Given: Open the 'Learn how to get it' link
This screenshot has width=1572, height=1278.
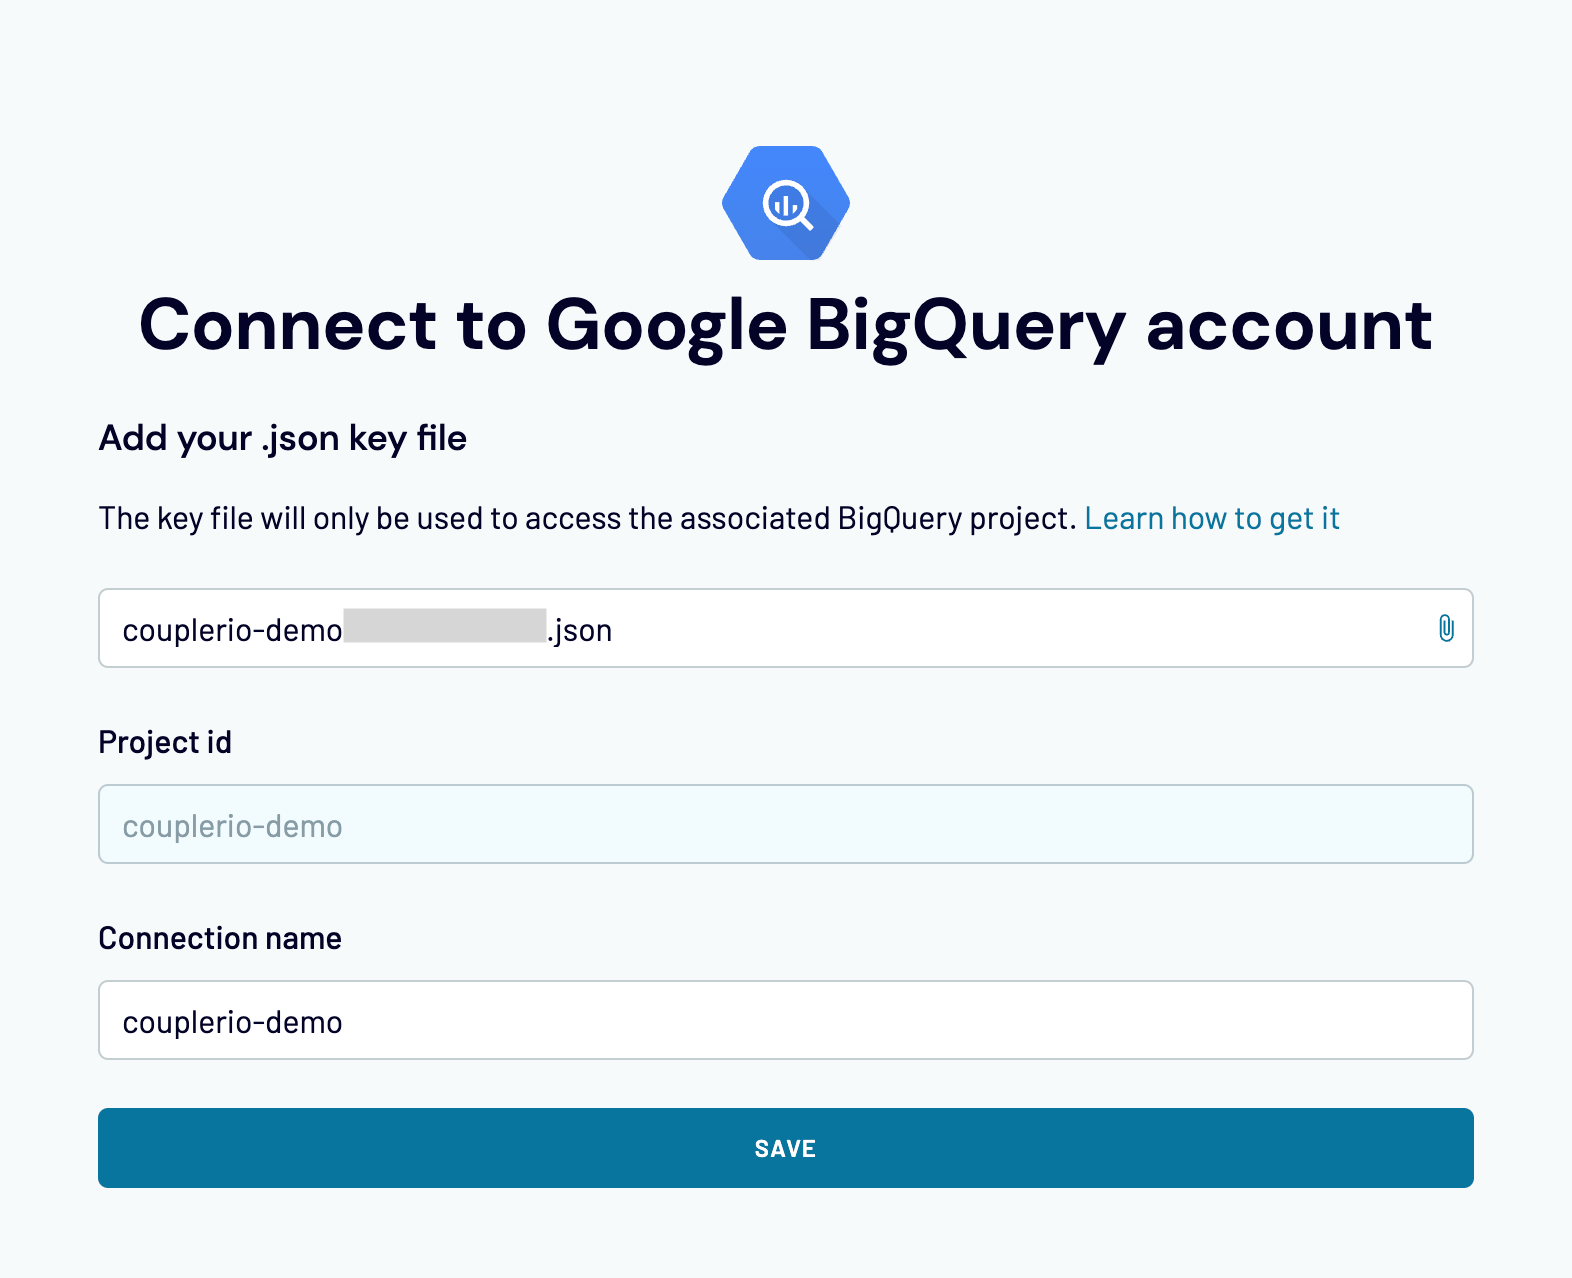Looking at the screenshot, I should click(1212, 518).
